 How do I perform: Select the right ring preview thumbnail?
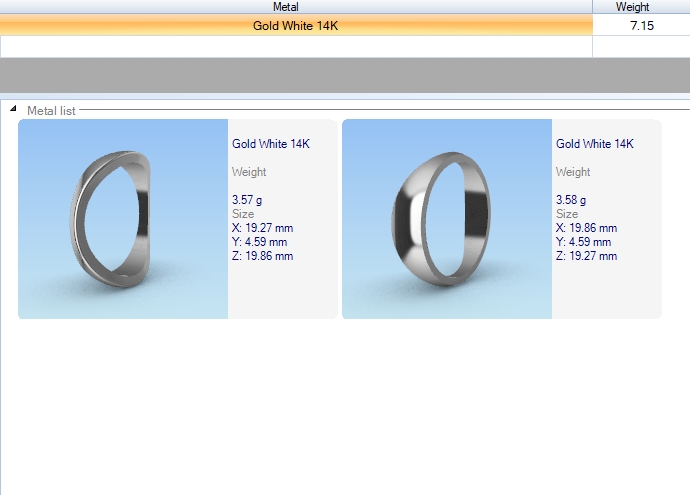(447, 219)
